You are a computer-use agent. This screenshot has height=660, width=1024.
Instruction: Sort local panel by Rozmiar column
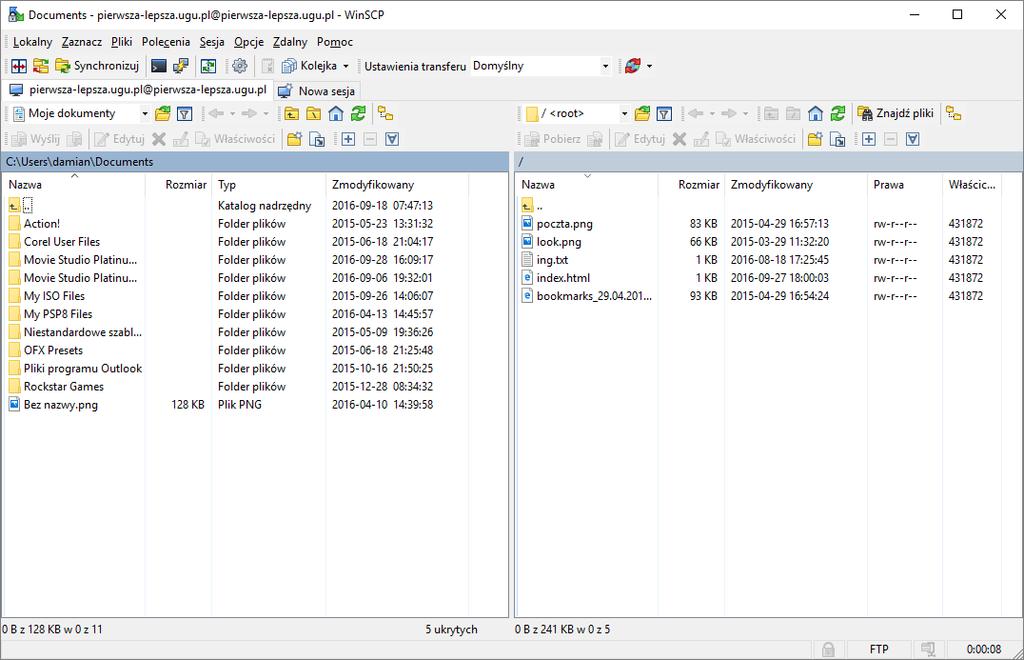(178, 185)
